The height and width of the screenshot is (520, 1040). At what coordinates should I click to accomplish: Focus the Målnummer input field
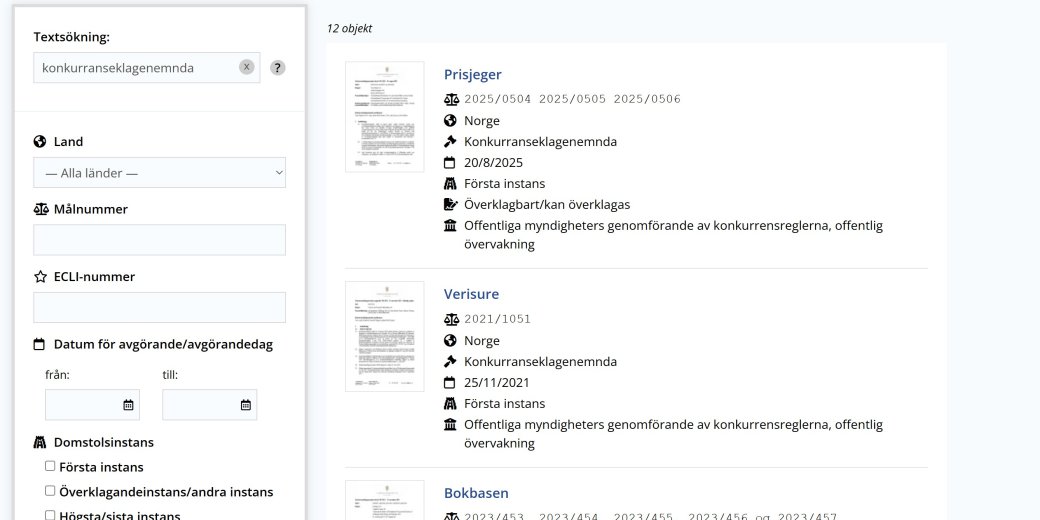tap(159, 240)
